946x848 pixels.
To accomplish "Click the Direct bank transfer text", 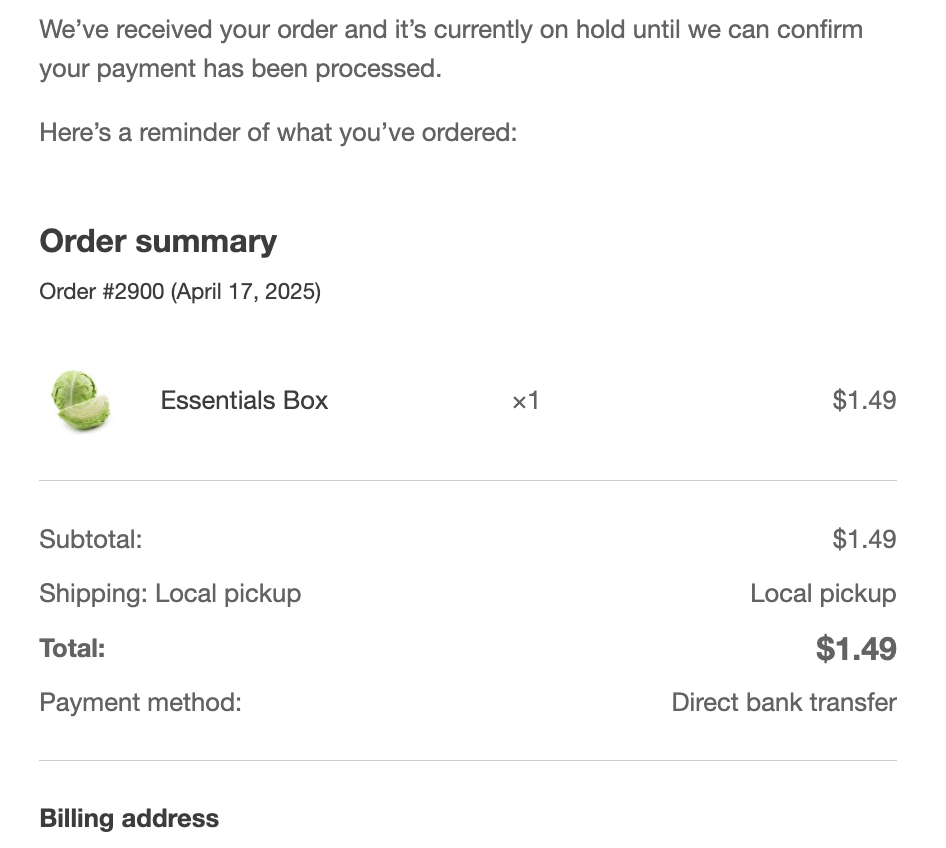I will coord(784,703).
